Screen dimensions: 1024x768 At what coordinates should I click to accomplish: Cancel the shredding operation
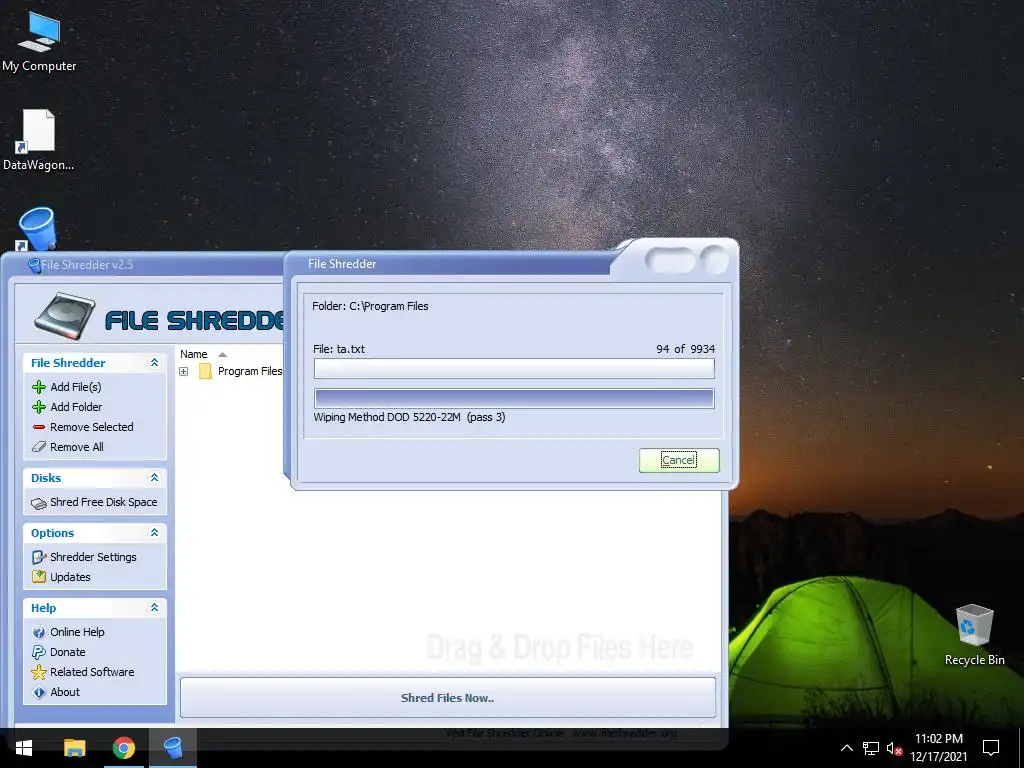tap(679, 460)
